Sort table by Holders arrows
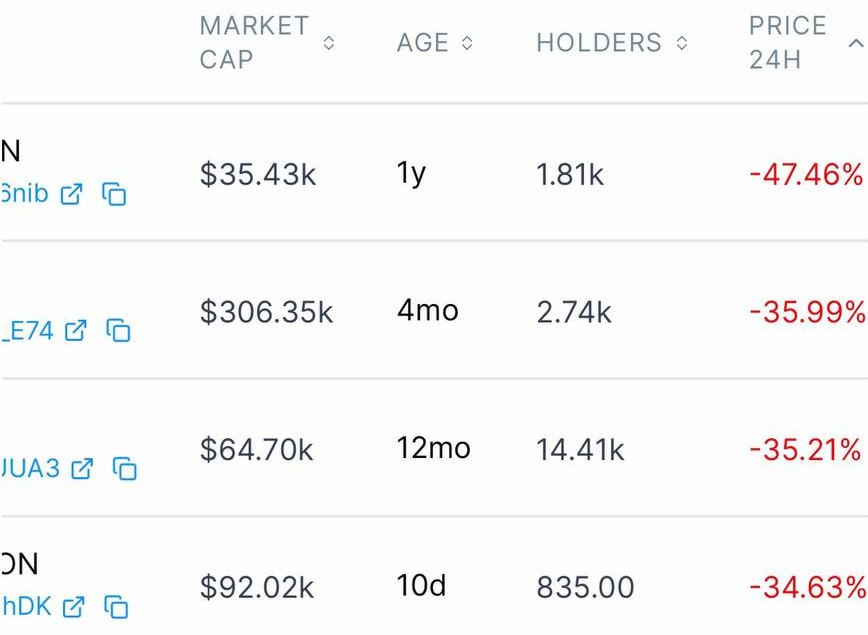This screenshot has width=868, height=635. (x=682, y=43)
